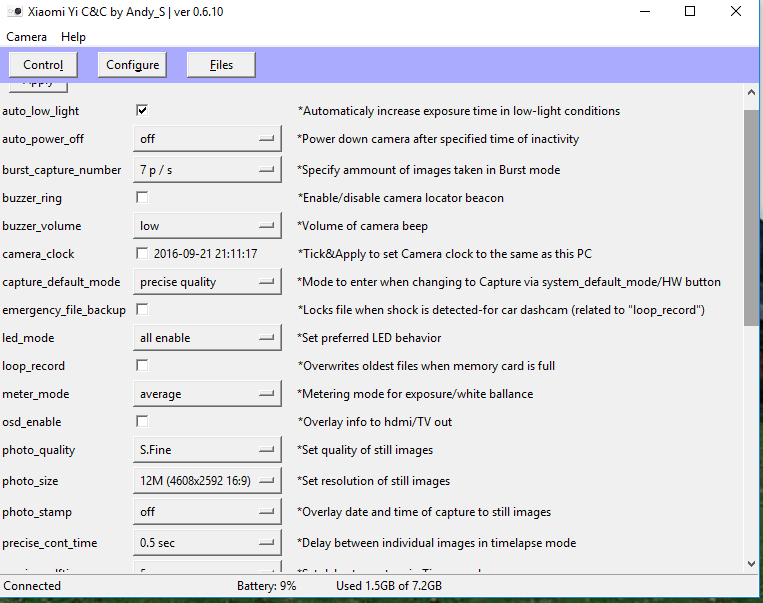
Task: Minimize the Xiaomi Yi C&C window
Action: (645, 11)
